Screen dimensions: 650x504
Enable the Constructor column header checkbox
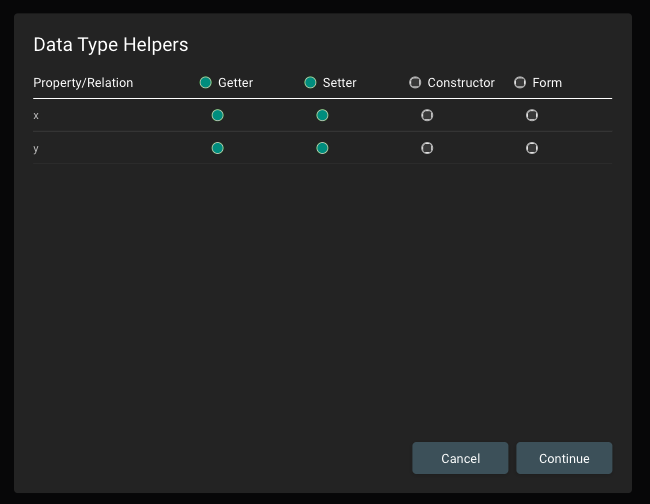click(x=415, y=83)
